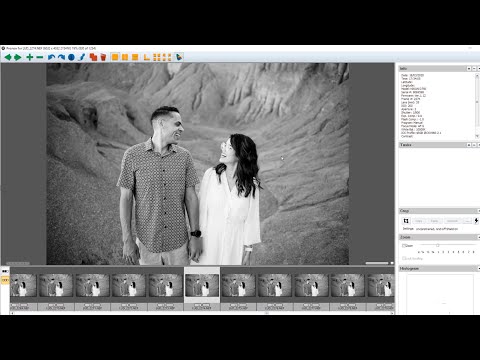Select the L-shaped layout icon
Viewport: 480px width, 360px height.
pyautogui.click(x=147, y=57)
